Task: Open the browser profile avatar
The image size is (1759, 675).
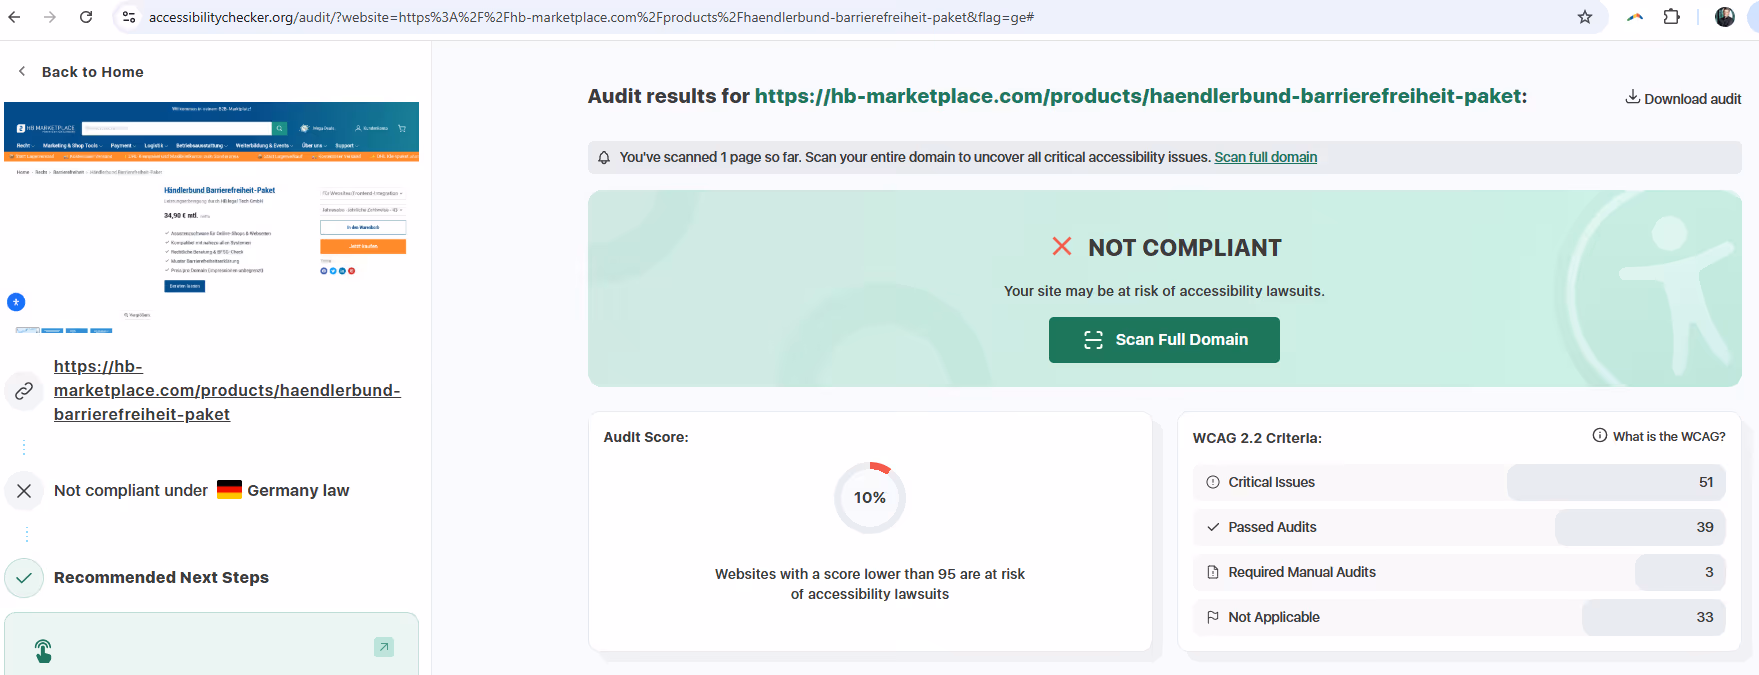Action: click(1725, 17)
